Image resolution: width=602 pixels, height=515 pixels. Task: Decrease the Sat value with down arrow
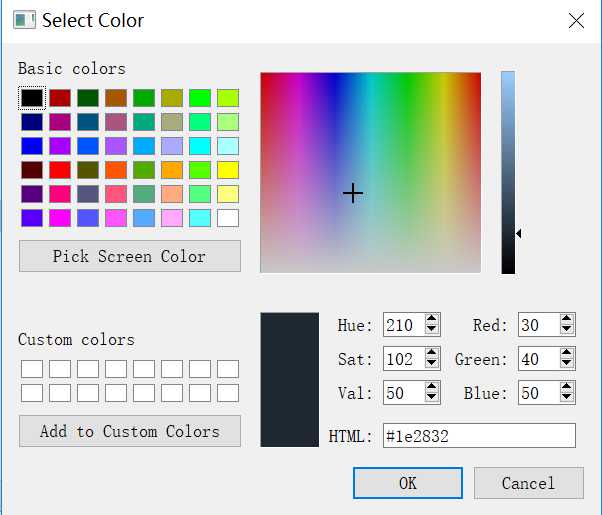tap(432, 363)
